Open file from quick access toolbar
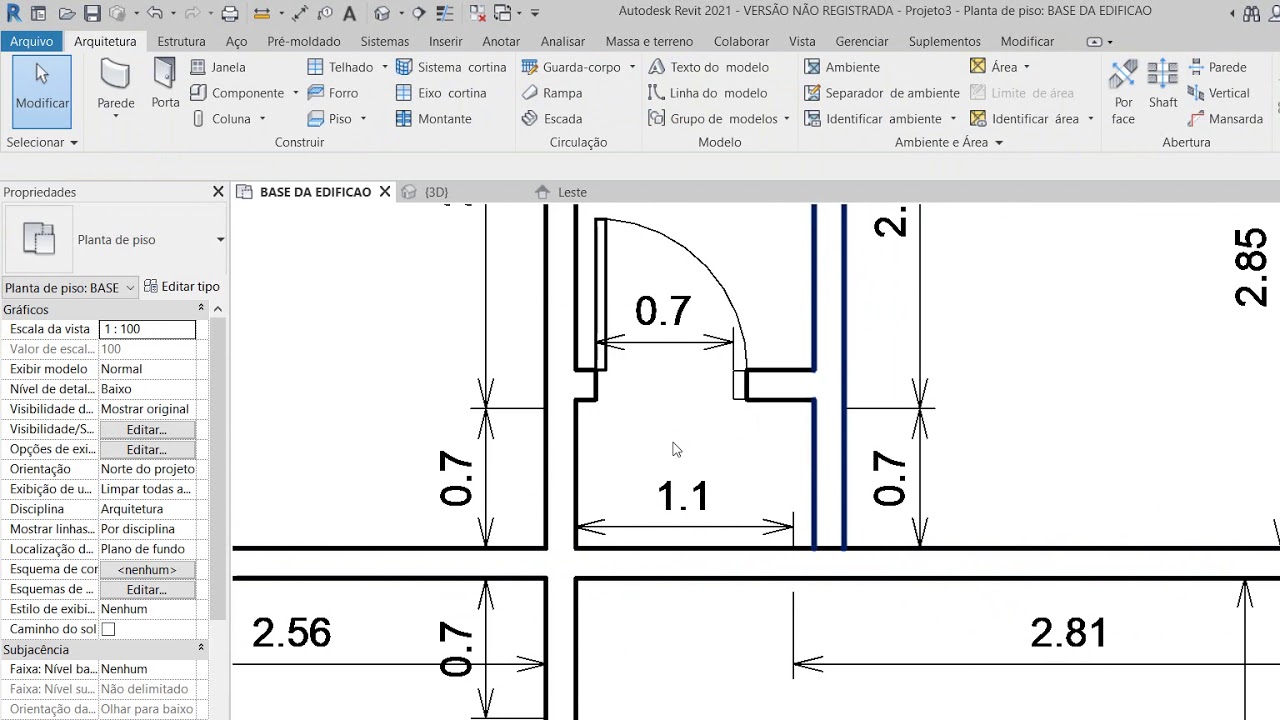 click(67, 14)
